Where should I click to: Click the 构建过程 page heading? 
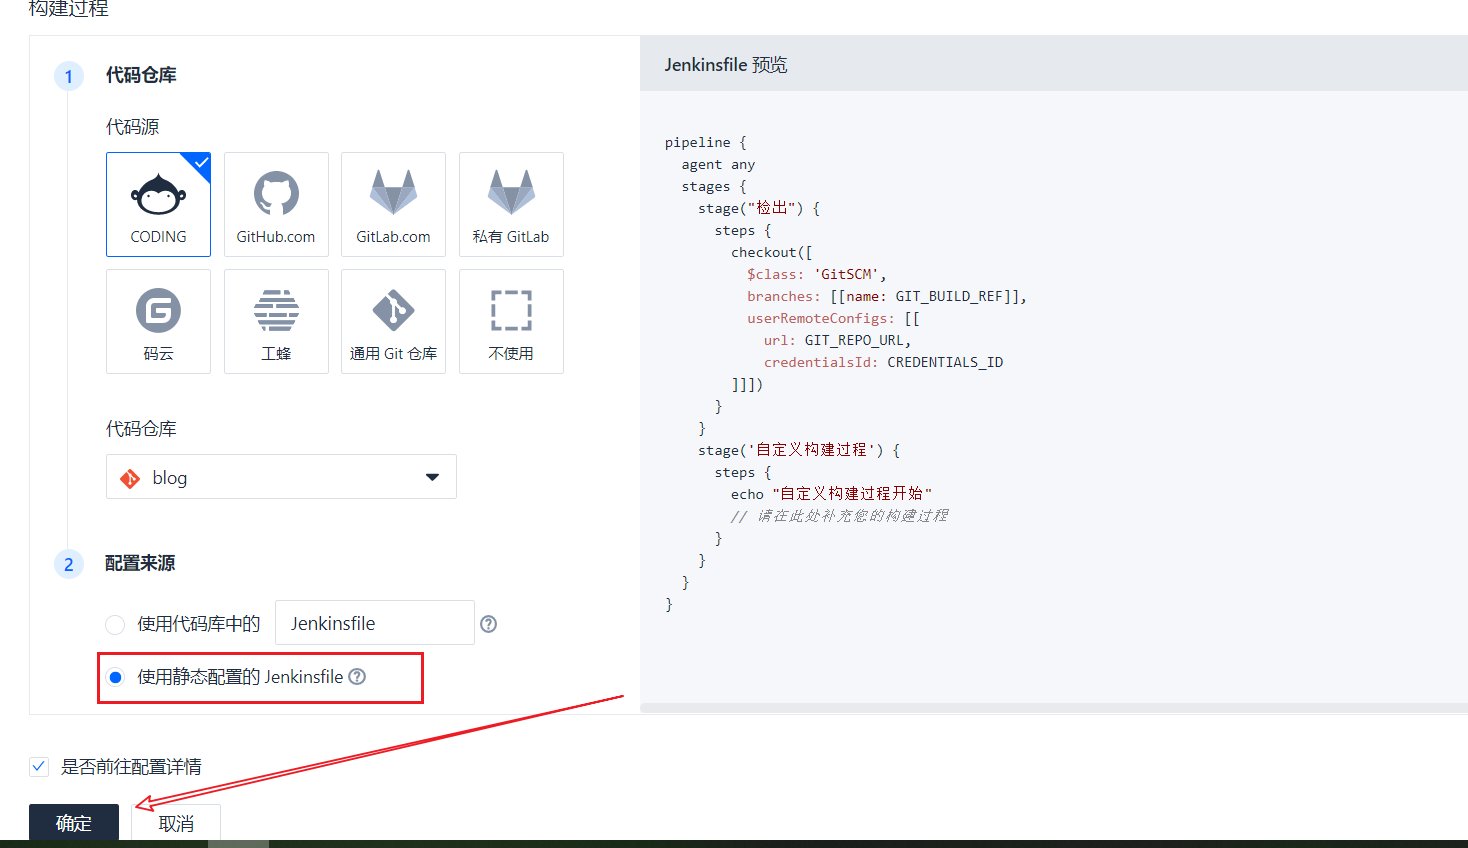(x=69, y=9)
